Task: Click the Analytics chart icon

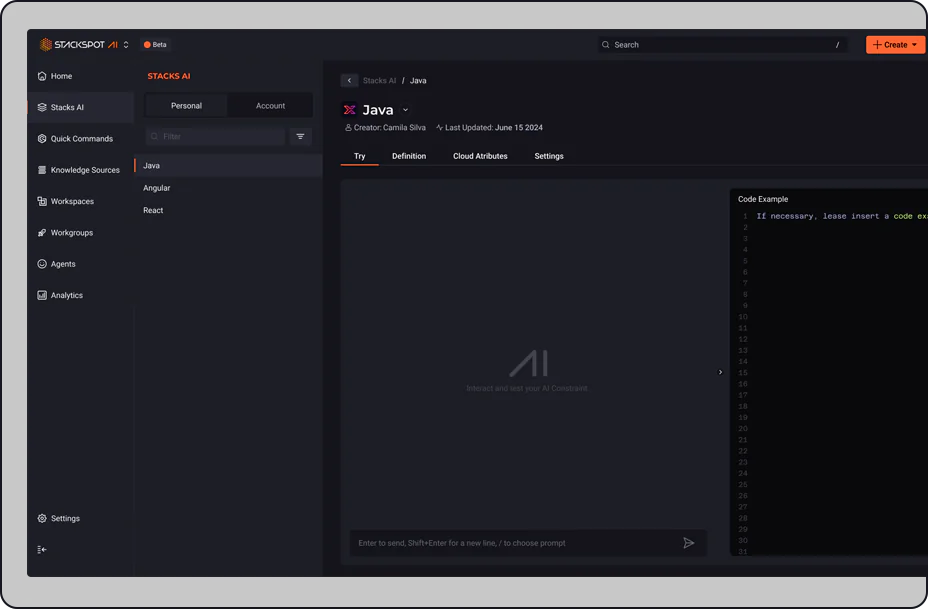Action: [x=42, y=295]
